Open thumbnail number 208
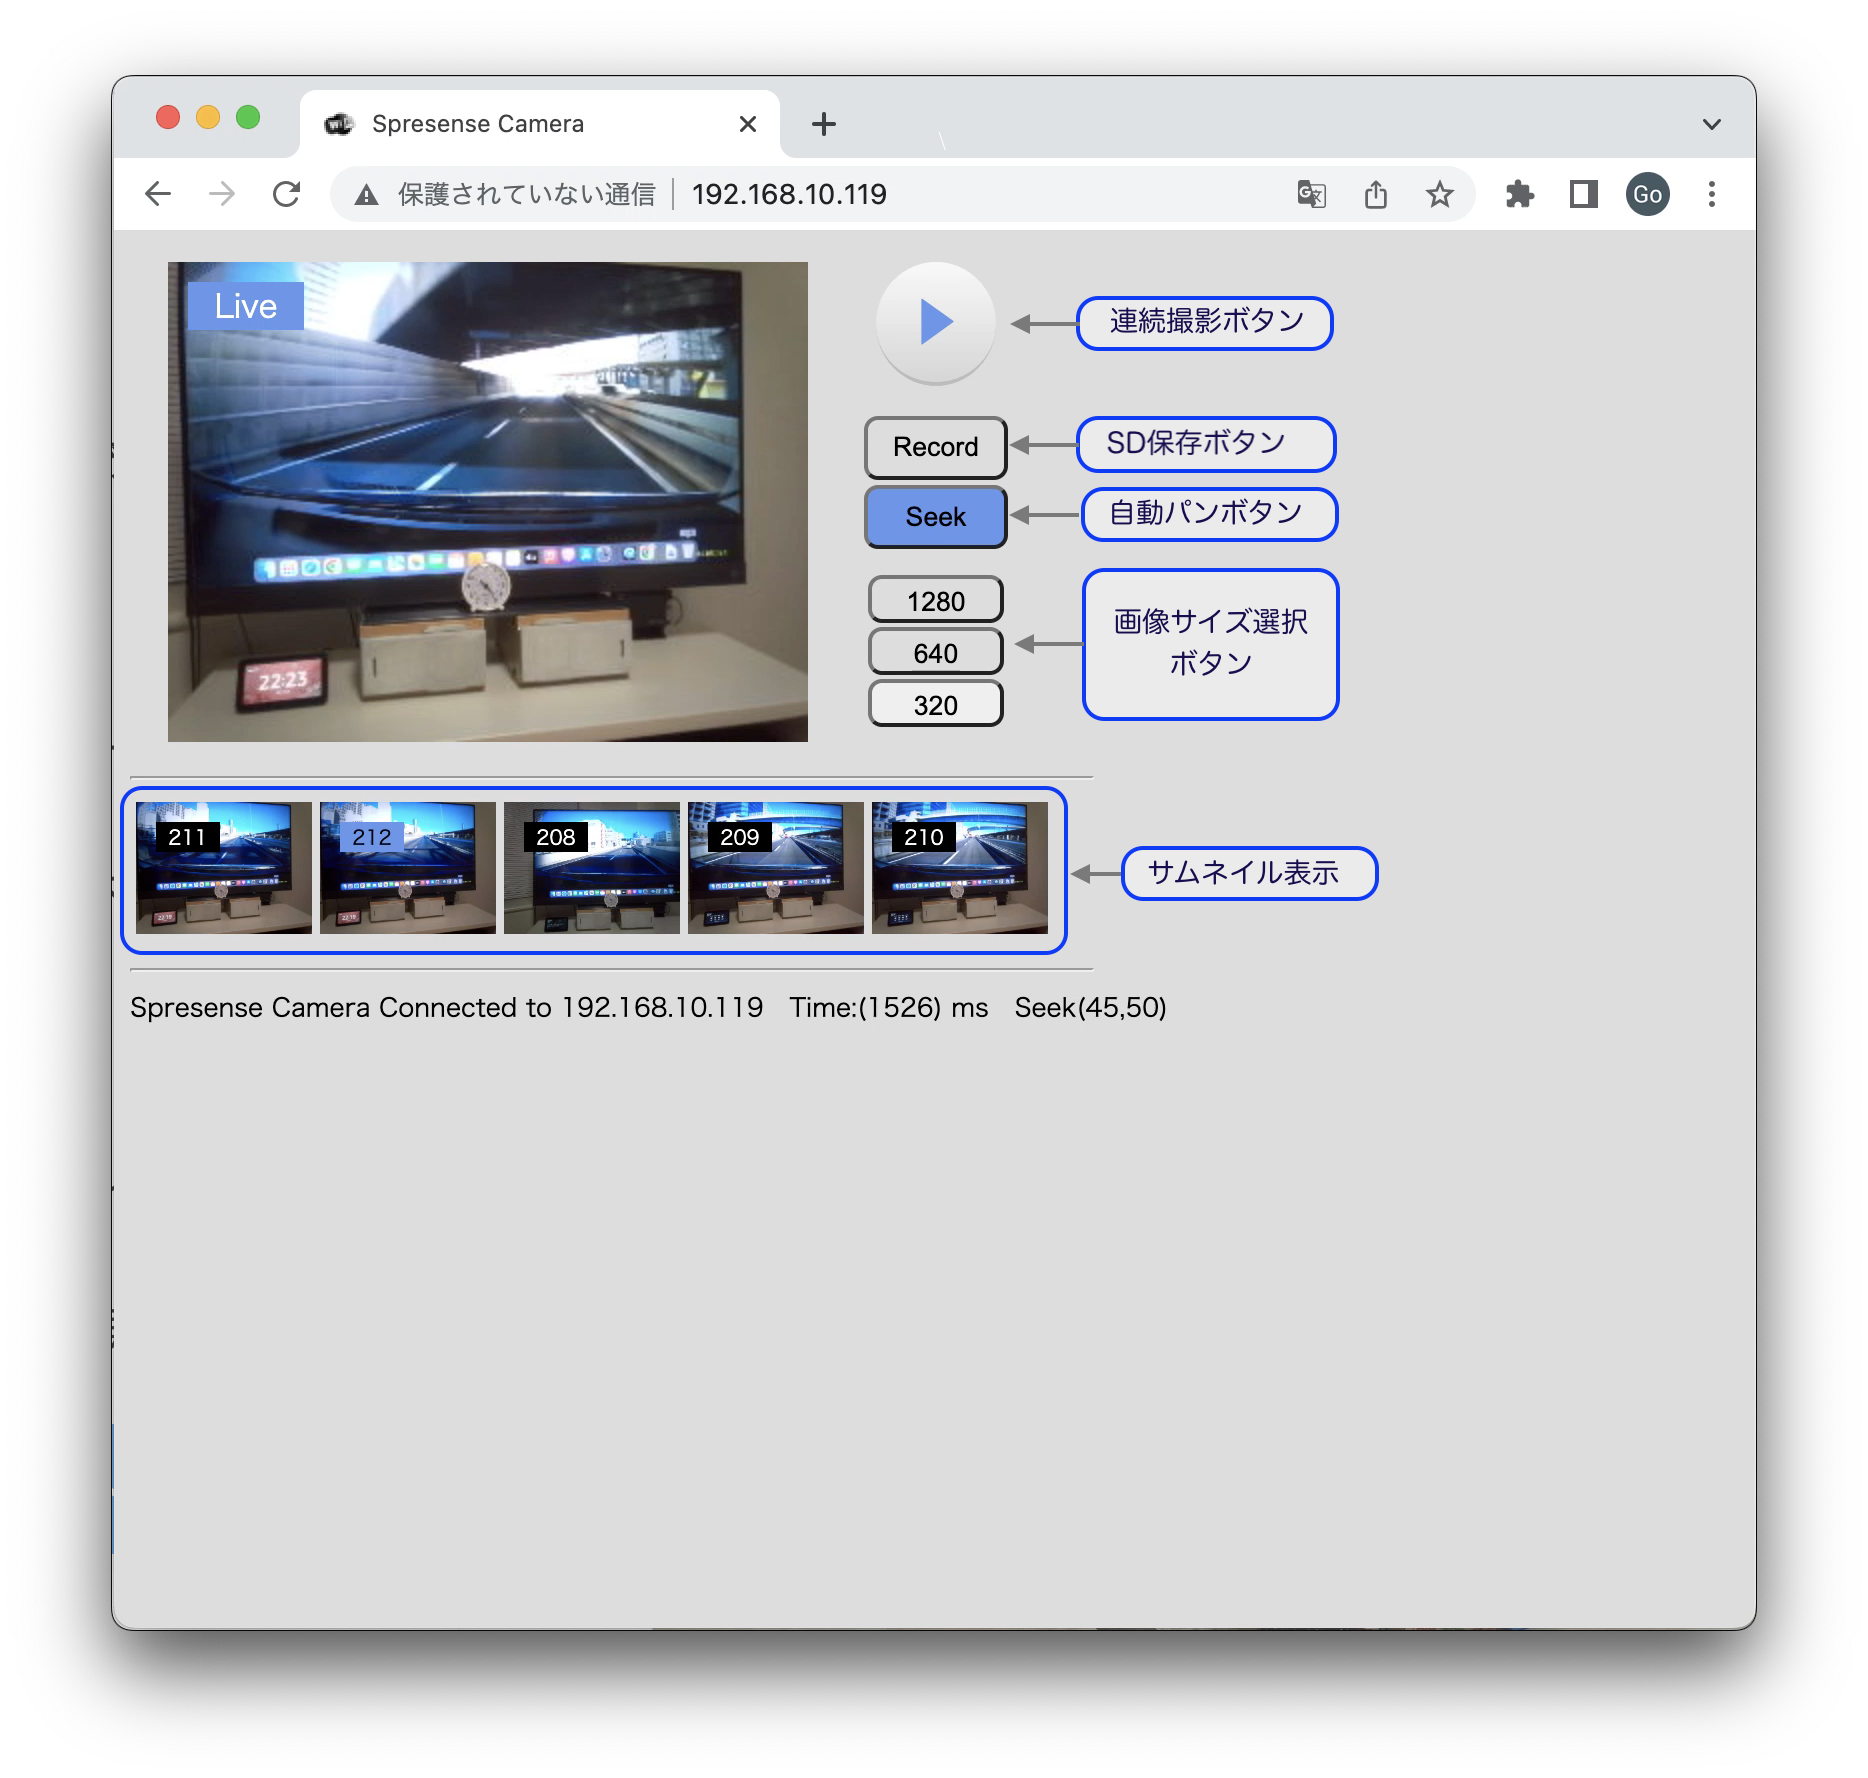Image resolution: width=1868 pixels, height=1778 pixels. click(591, 868)
